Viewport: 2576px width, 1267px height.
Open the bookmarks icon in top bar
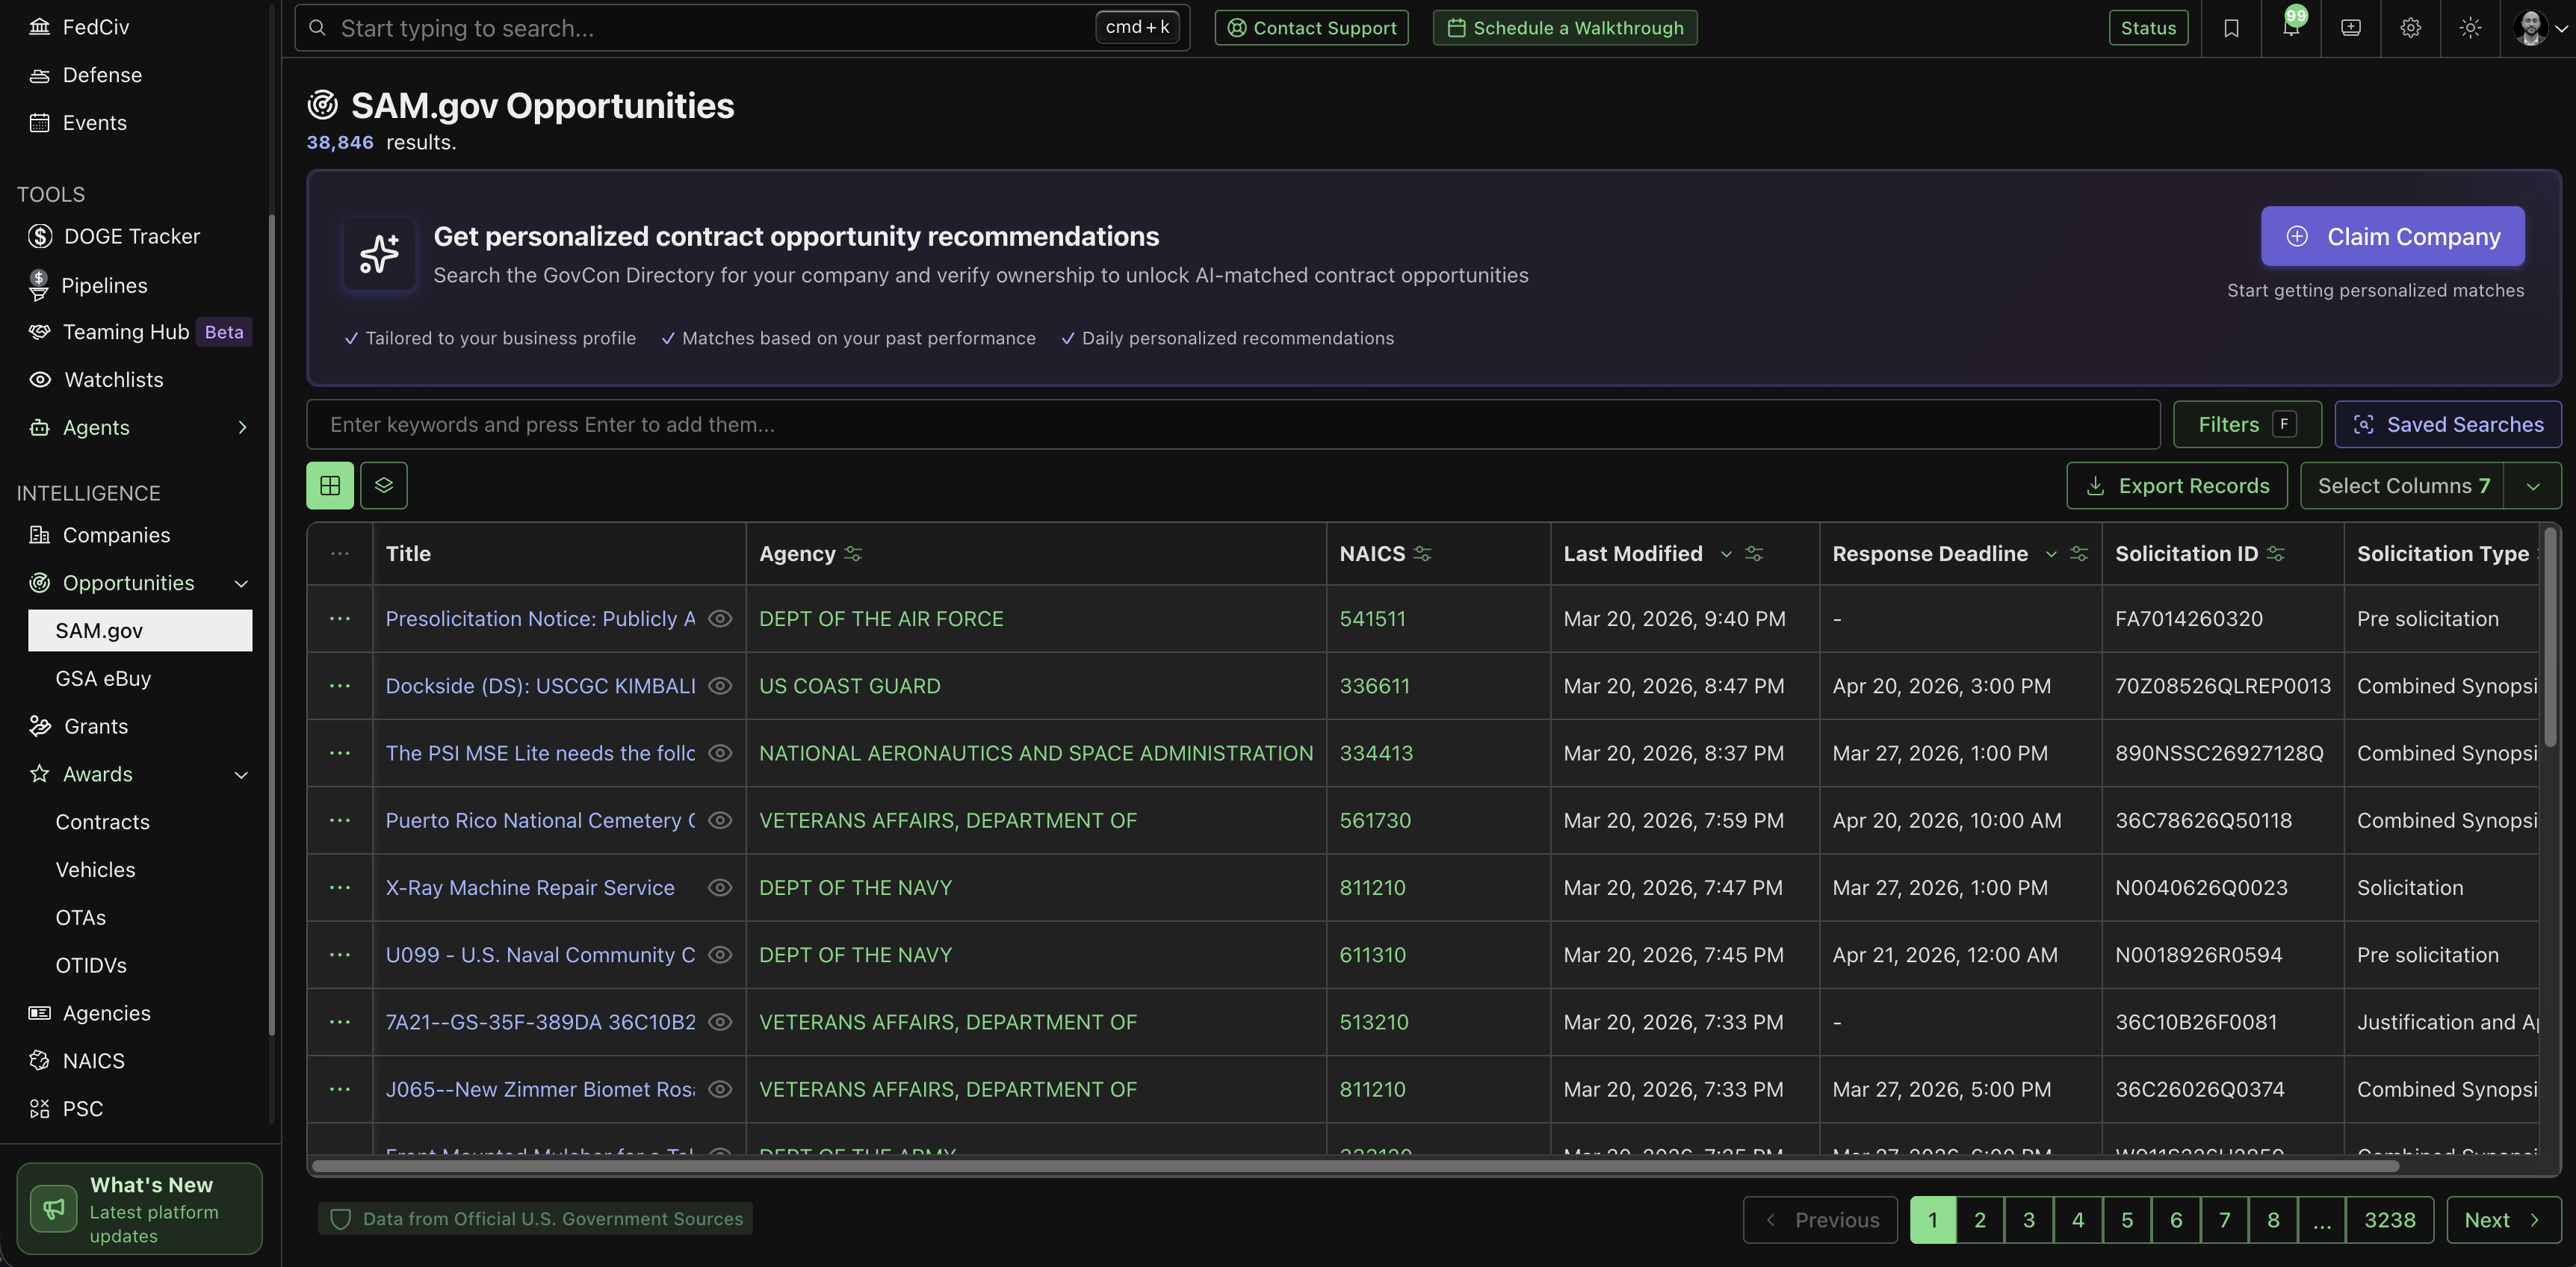coord(2231,28)
